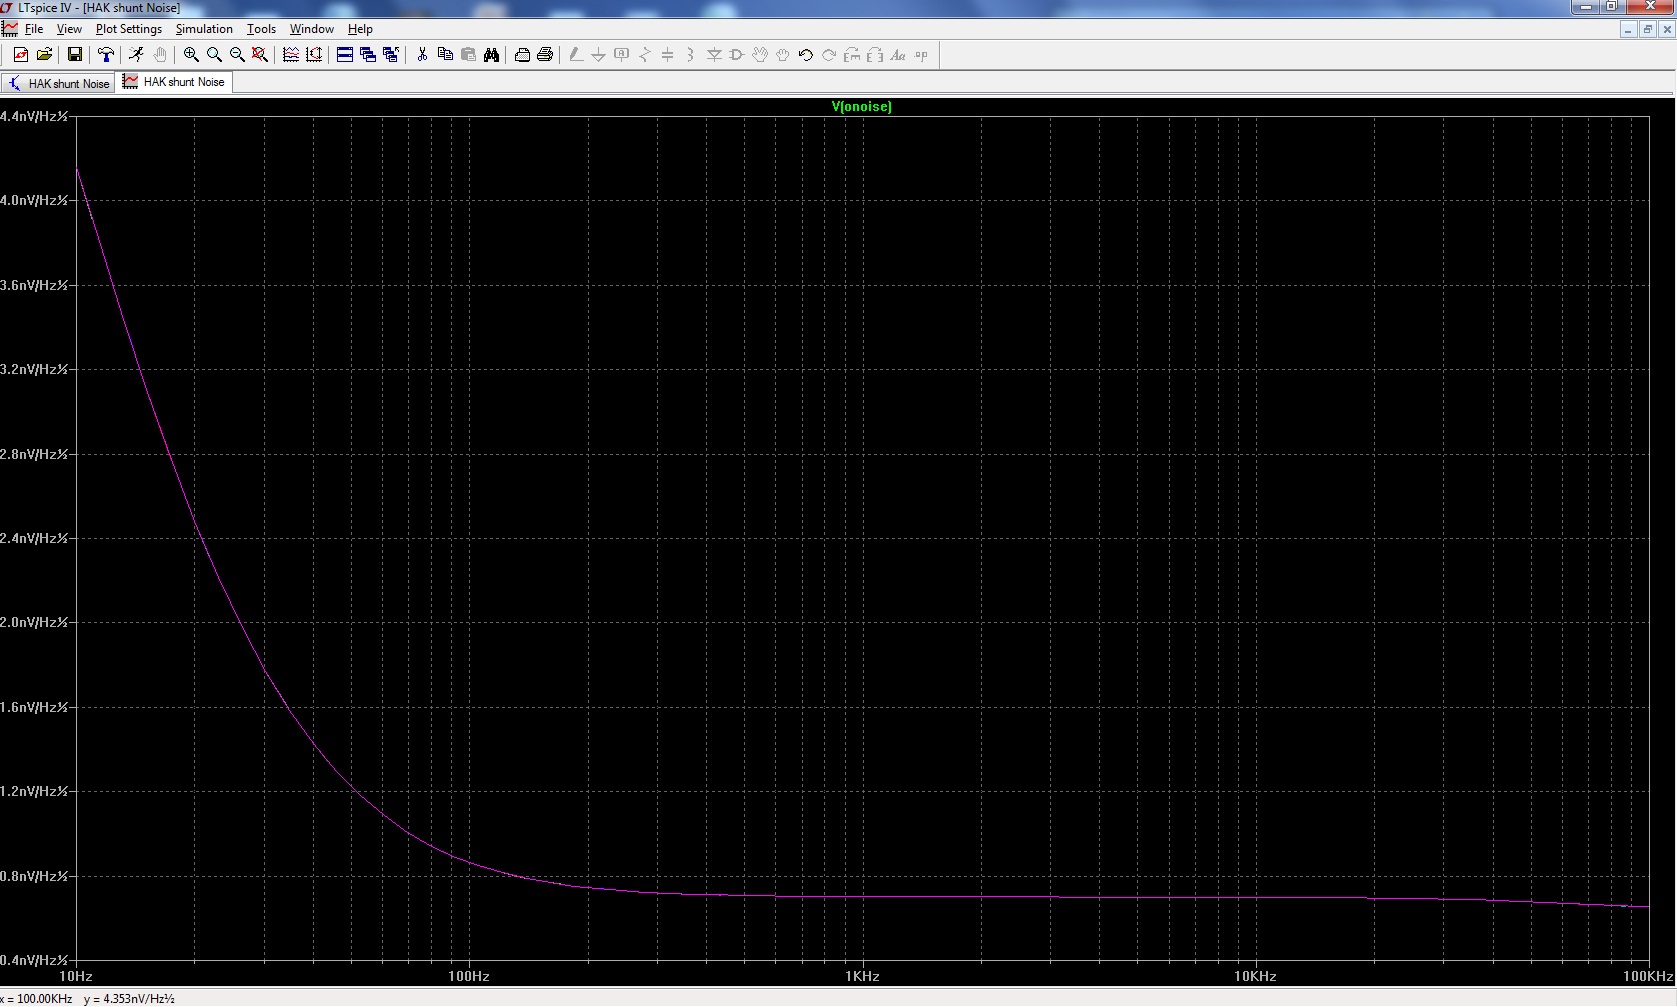Open the Plot Settings menu

pyautogui.click(x=129, y=29)
